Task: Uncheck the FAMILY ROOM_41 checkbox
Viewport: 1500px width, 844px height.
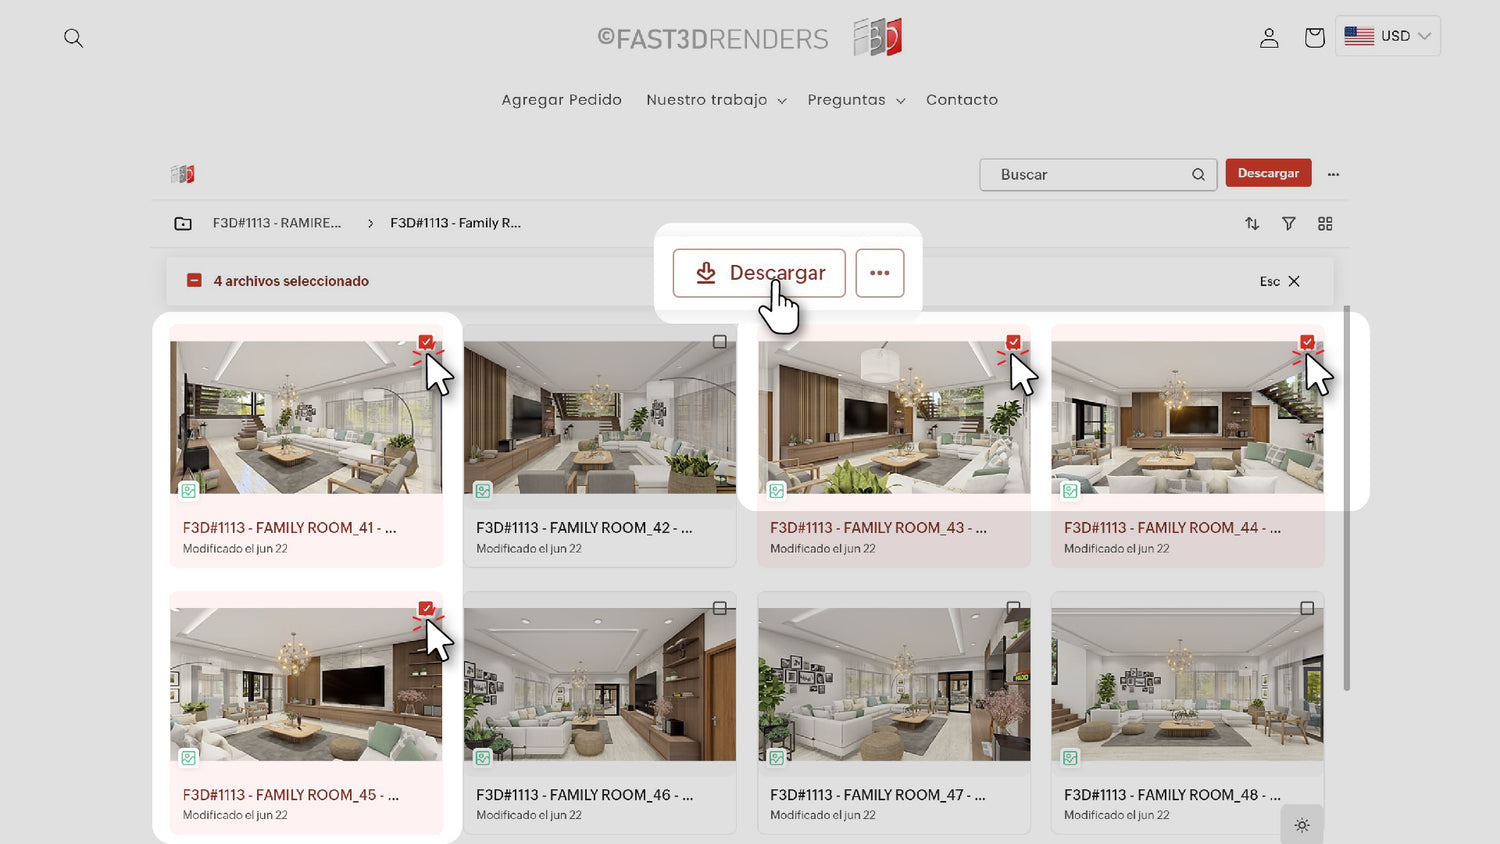Action: pos(426,342)
